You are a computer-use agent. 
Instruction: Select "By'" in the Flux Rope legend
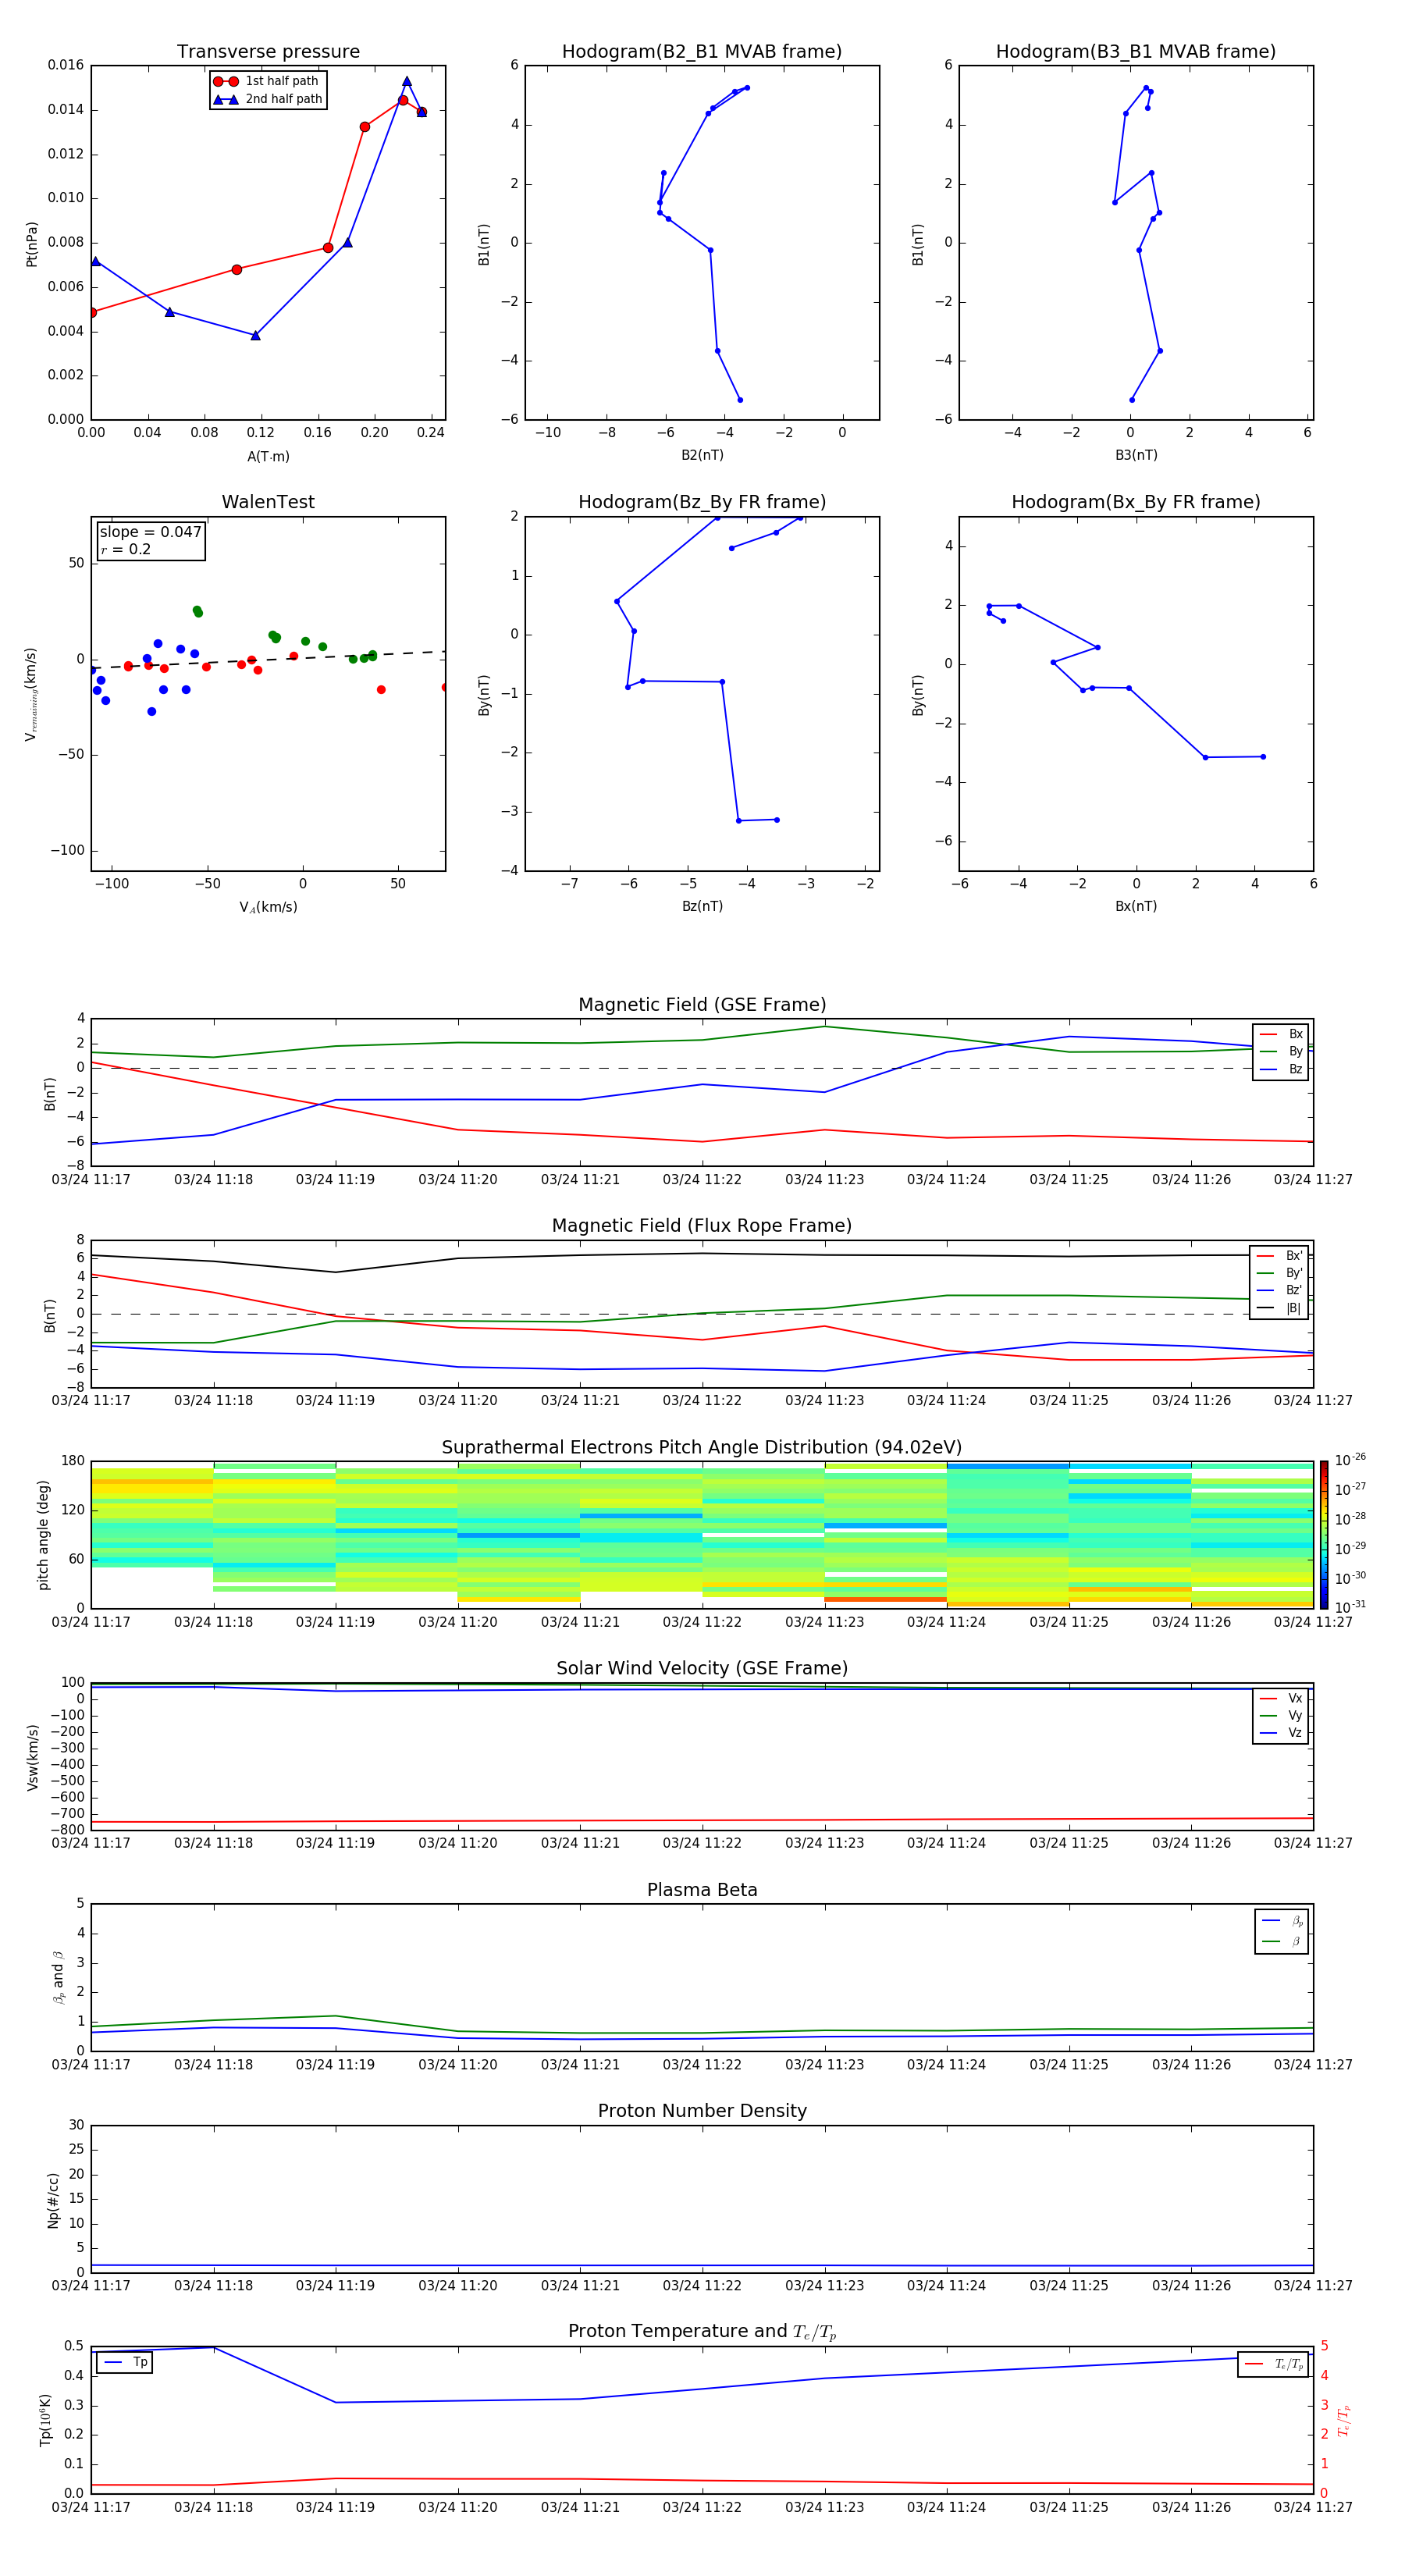[x=1280, y=1273]
